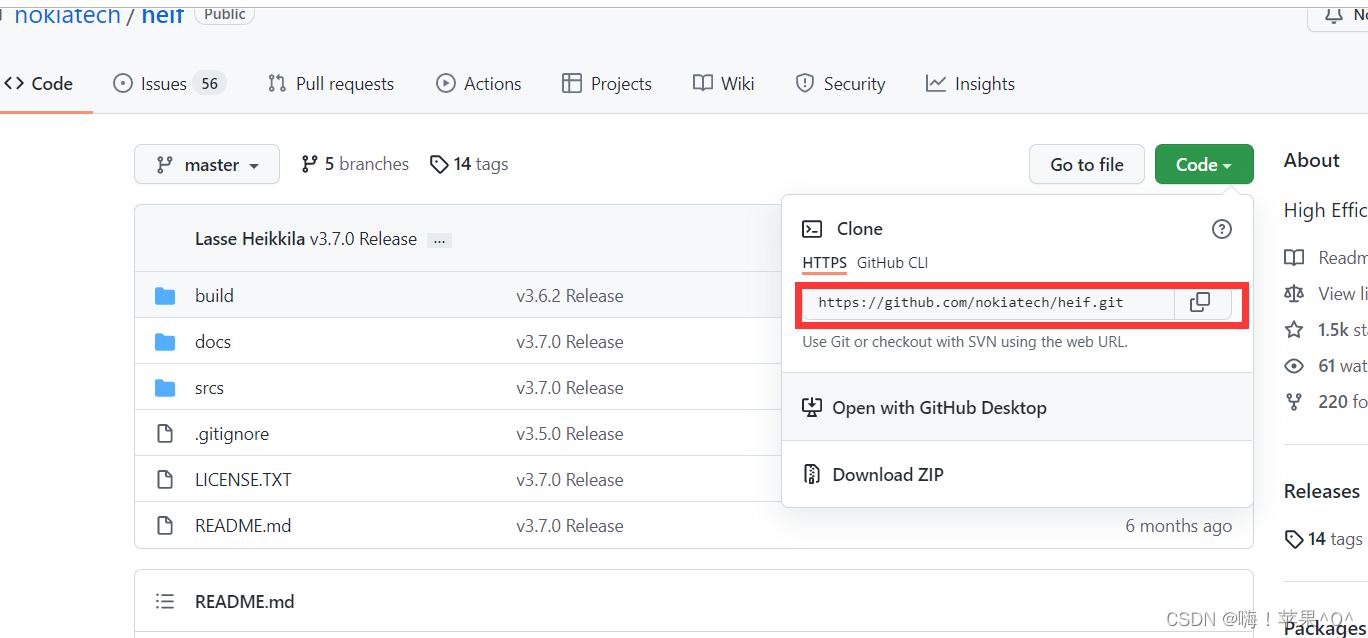Click the star icon in About sidebar
This screenshot has width=1368, height=638.
(1294, 329)
